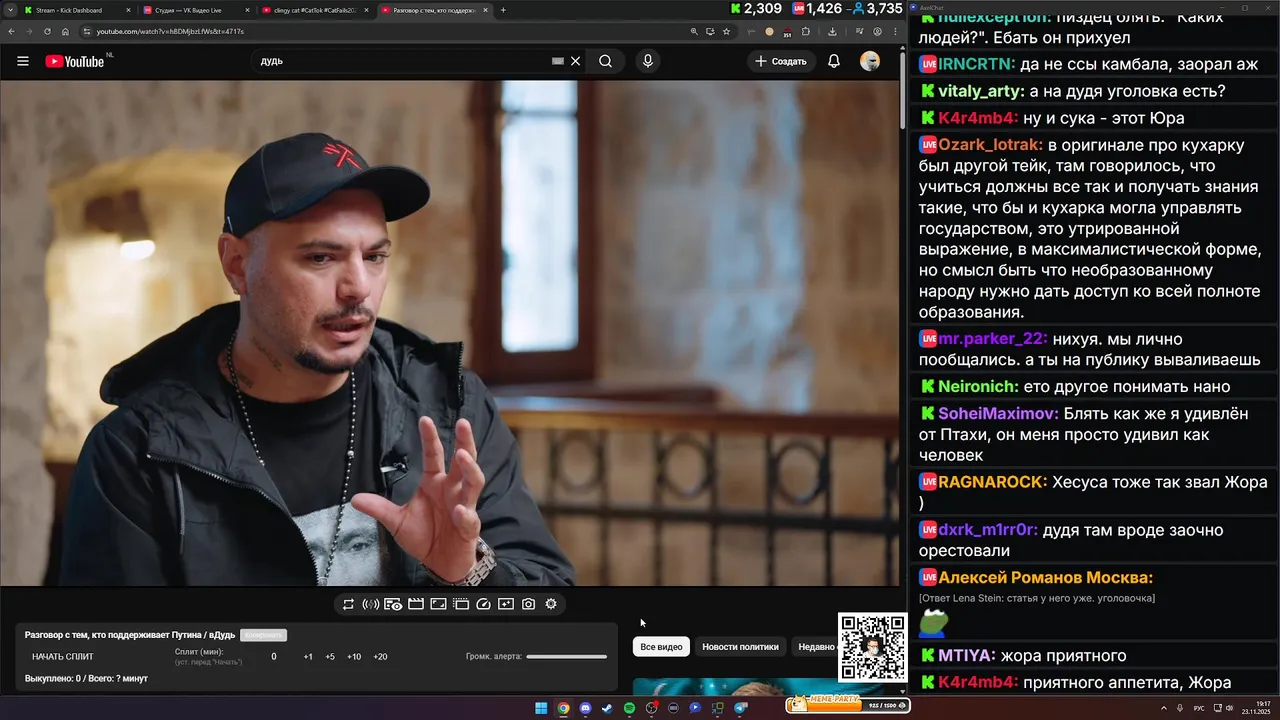Click the browser home button
Image resolution: width=1280 pixels, height=720 pixels.
coord(66,31)
